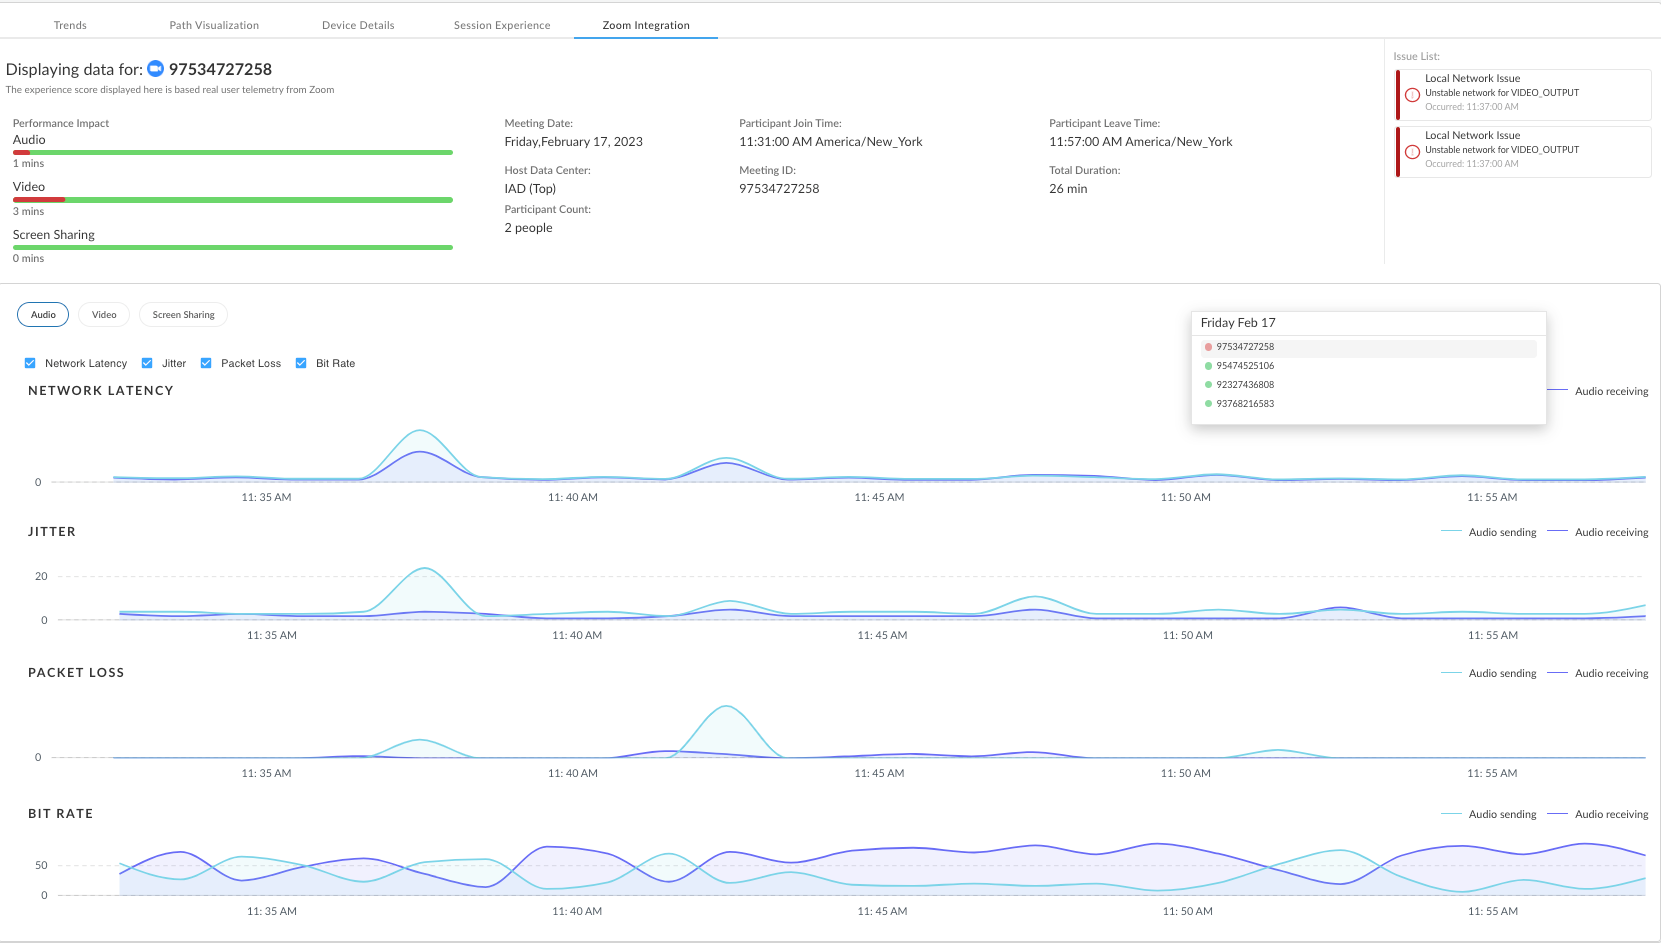This screenshot has width=1661, height=943.
Task: Go to the Device Details tab
Action: (358, 25)
